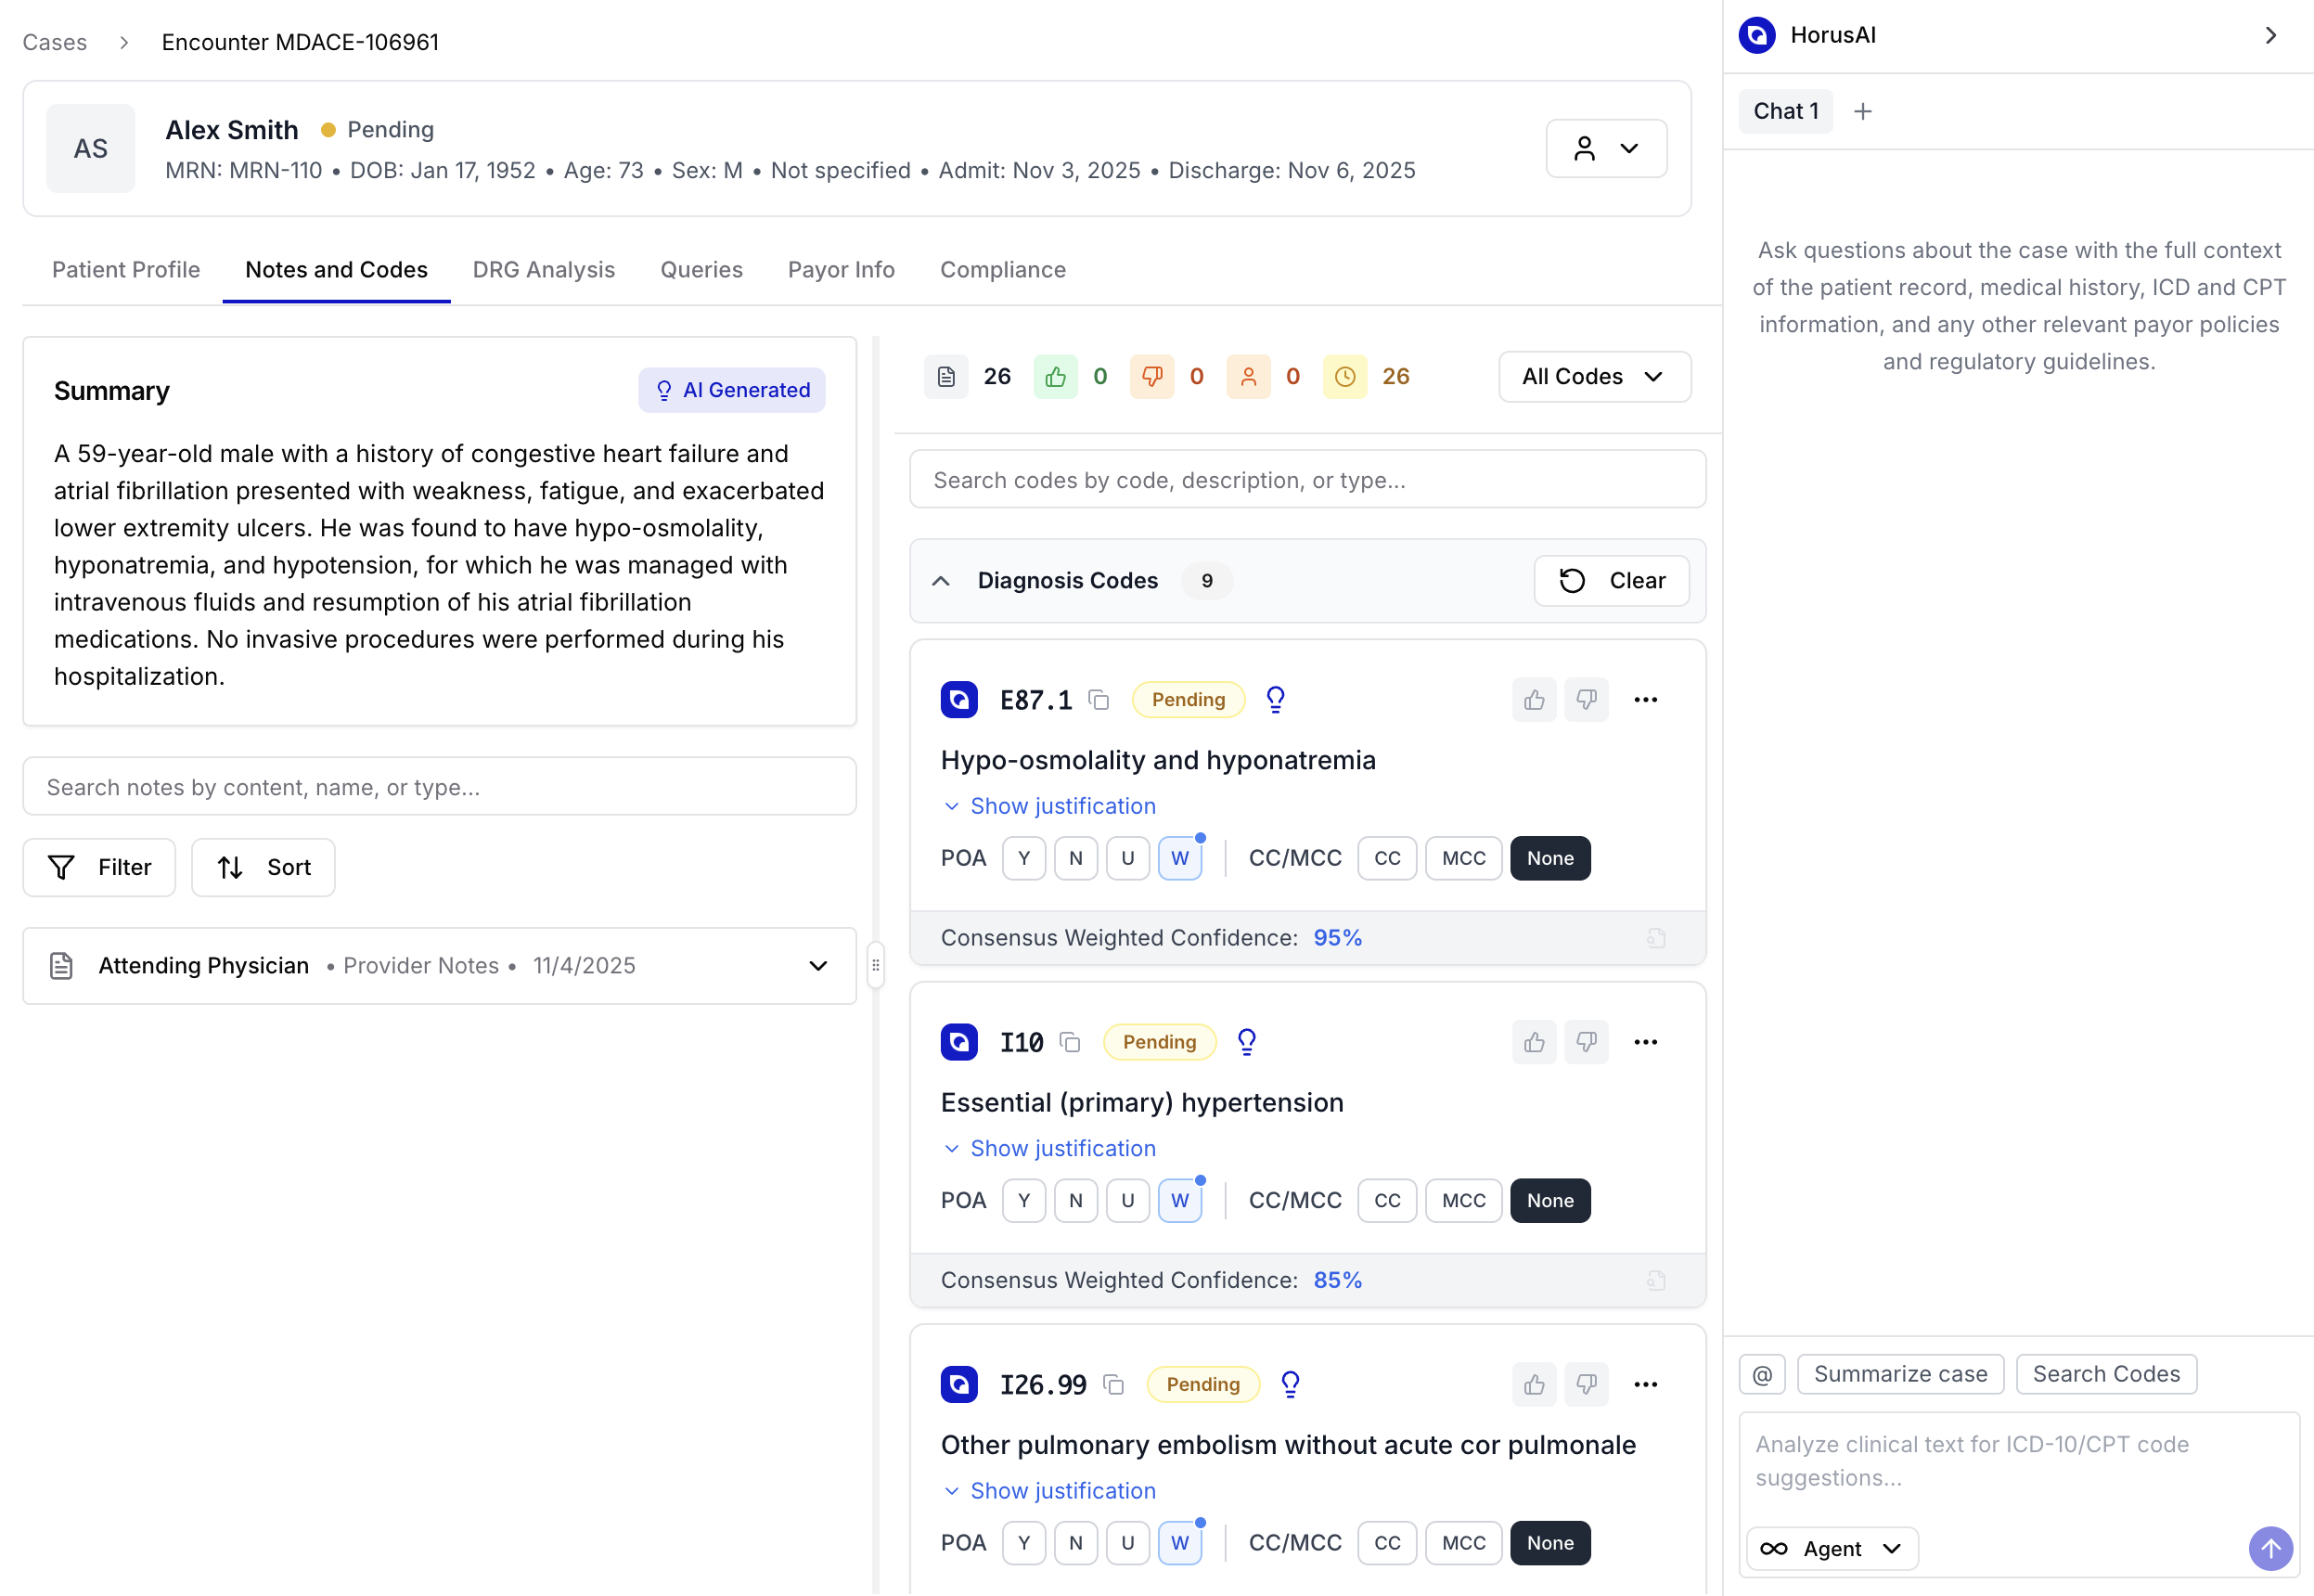
Task: Add a new chat tab with plus icon
Action: pyautogui.click(x=1862, y=111)
